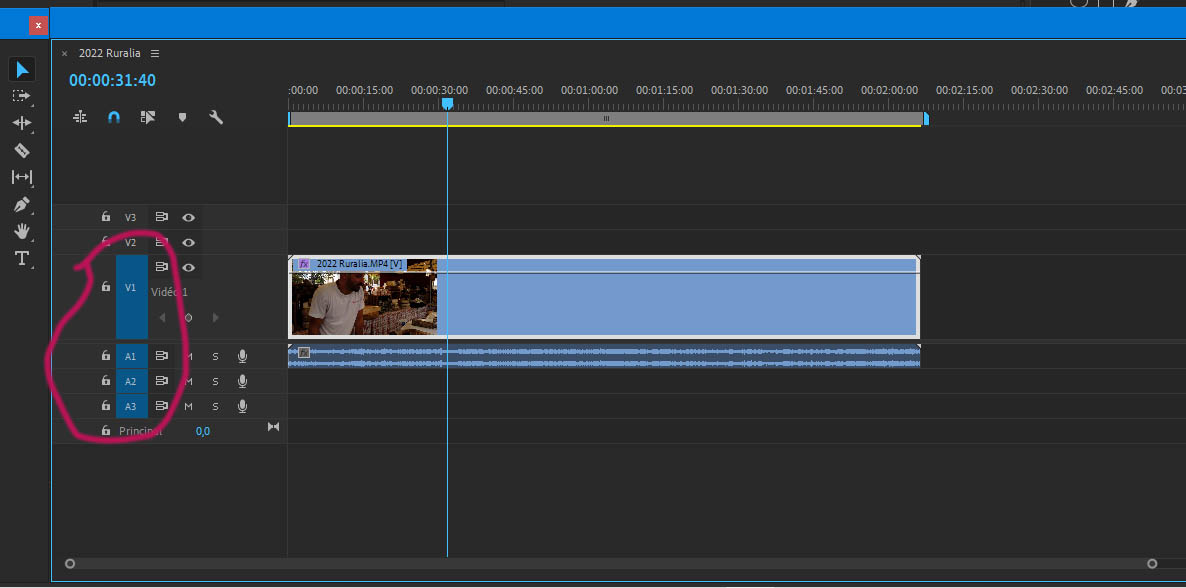
Task: Open Timeline Display Settings wrench
Action: coord(215,117)
